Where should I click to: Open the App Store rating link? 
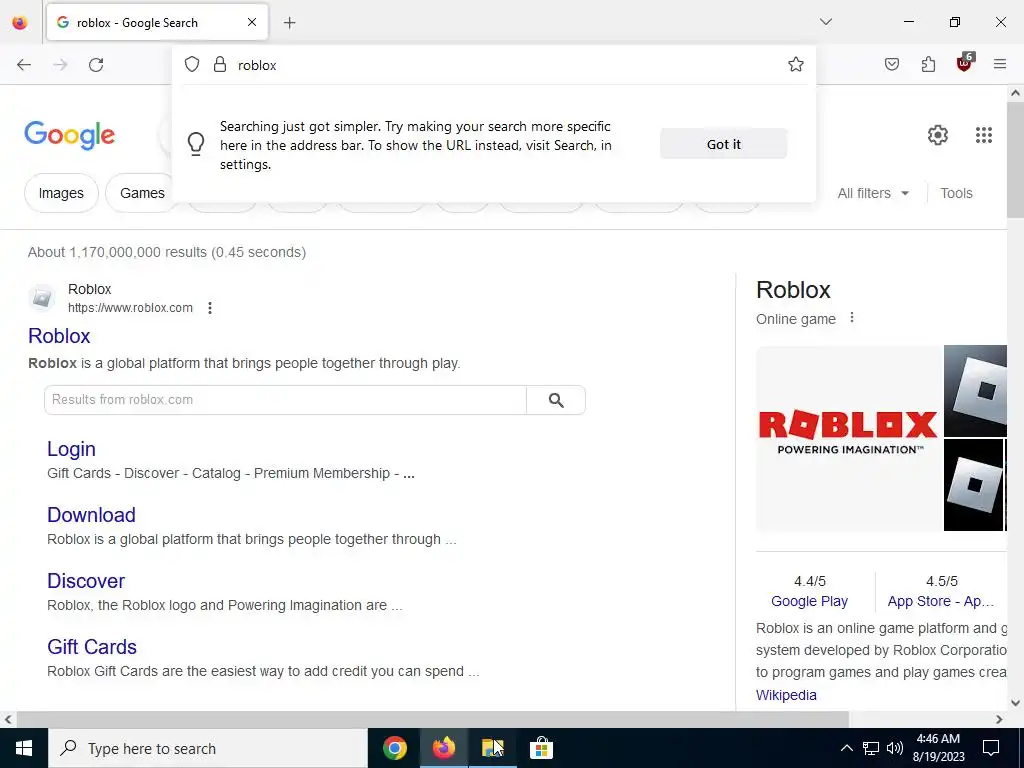pos(941,601)
